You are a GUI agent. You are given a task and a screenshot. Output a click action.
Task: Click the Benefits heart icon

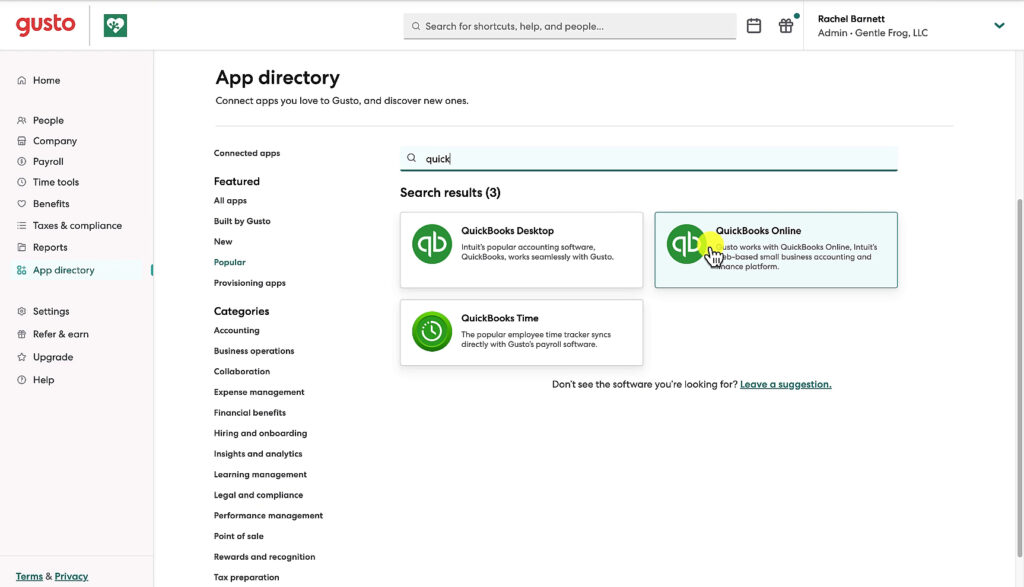coord(20,203)
